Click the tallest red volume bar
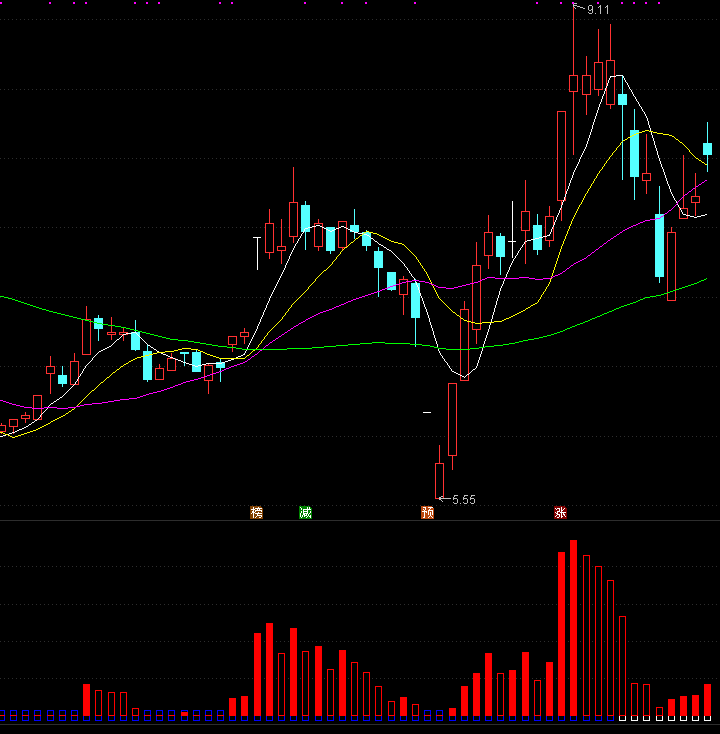 pos(573,628)
